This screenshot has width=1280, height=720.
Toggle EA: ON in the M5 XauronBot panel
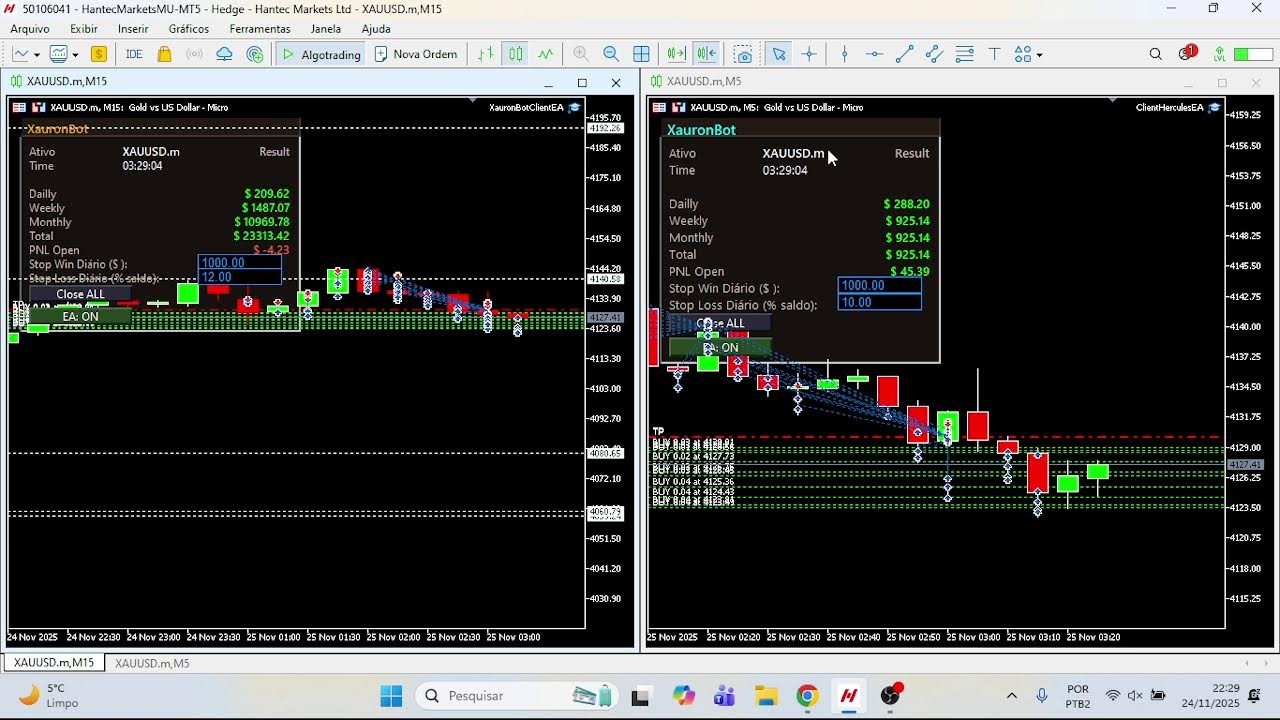(x=720, y=347)
